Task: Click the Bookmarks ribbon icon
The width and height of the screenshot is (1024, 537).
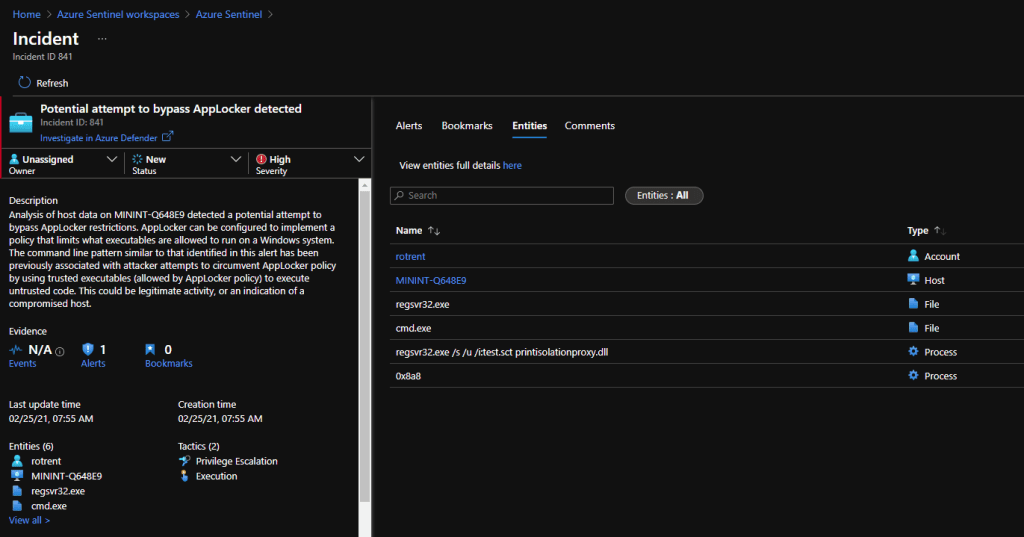Action: pos(150,350)
